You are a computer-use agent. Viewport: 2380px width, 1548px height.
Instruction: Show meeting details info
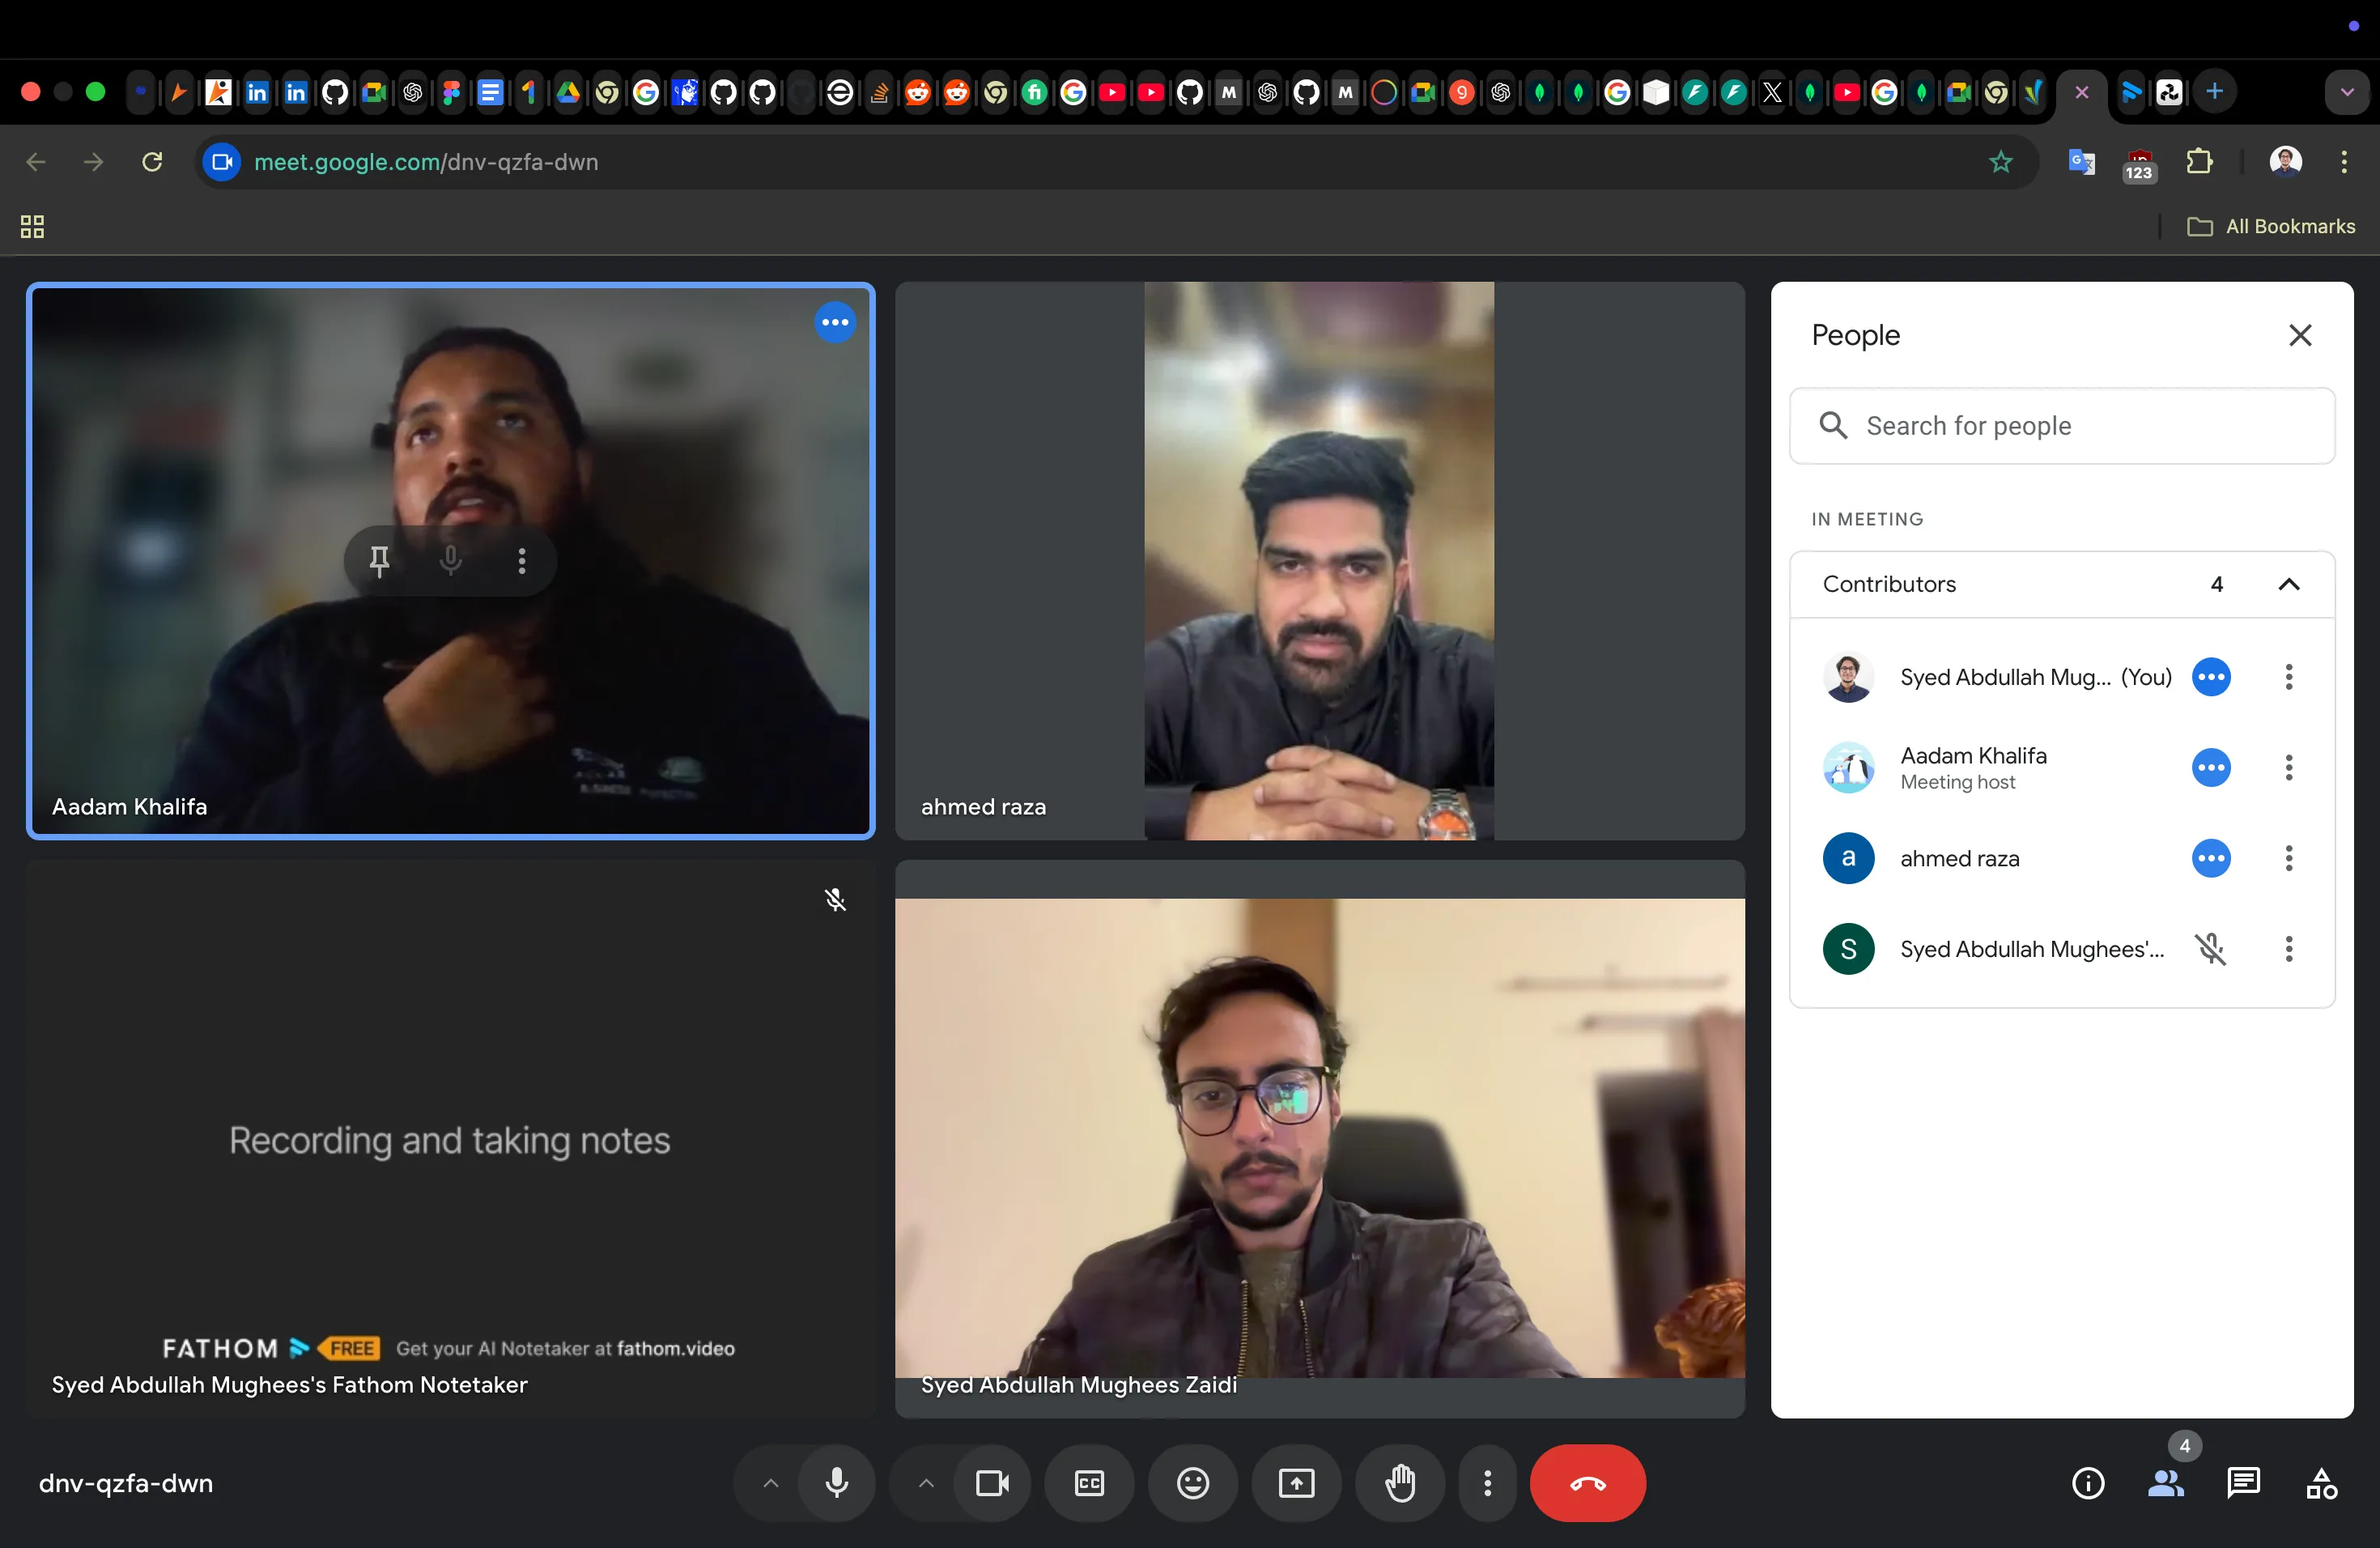tap(2088, 1483)
